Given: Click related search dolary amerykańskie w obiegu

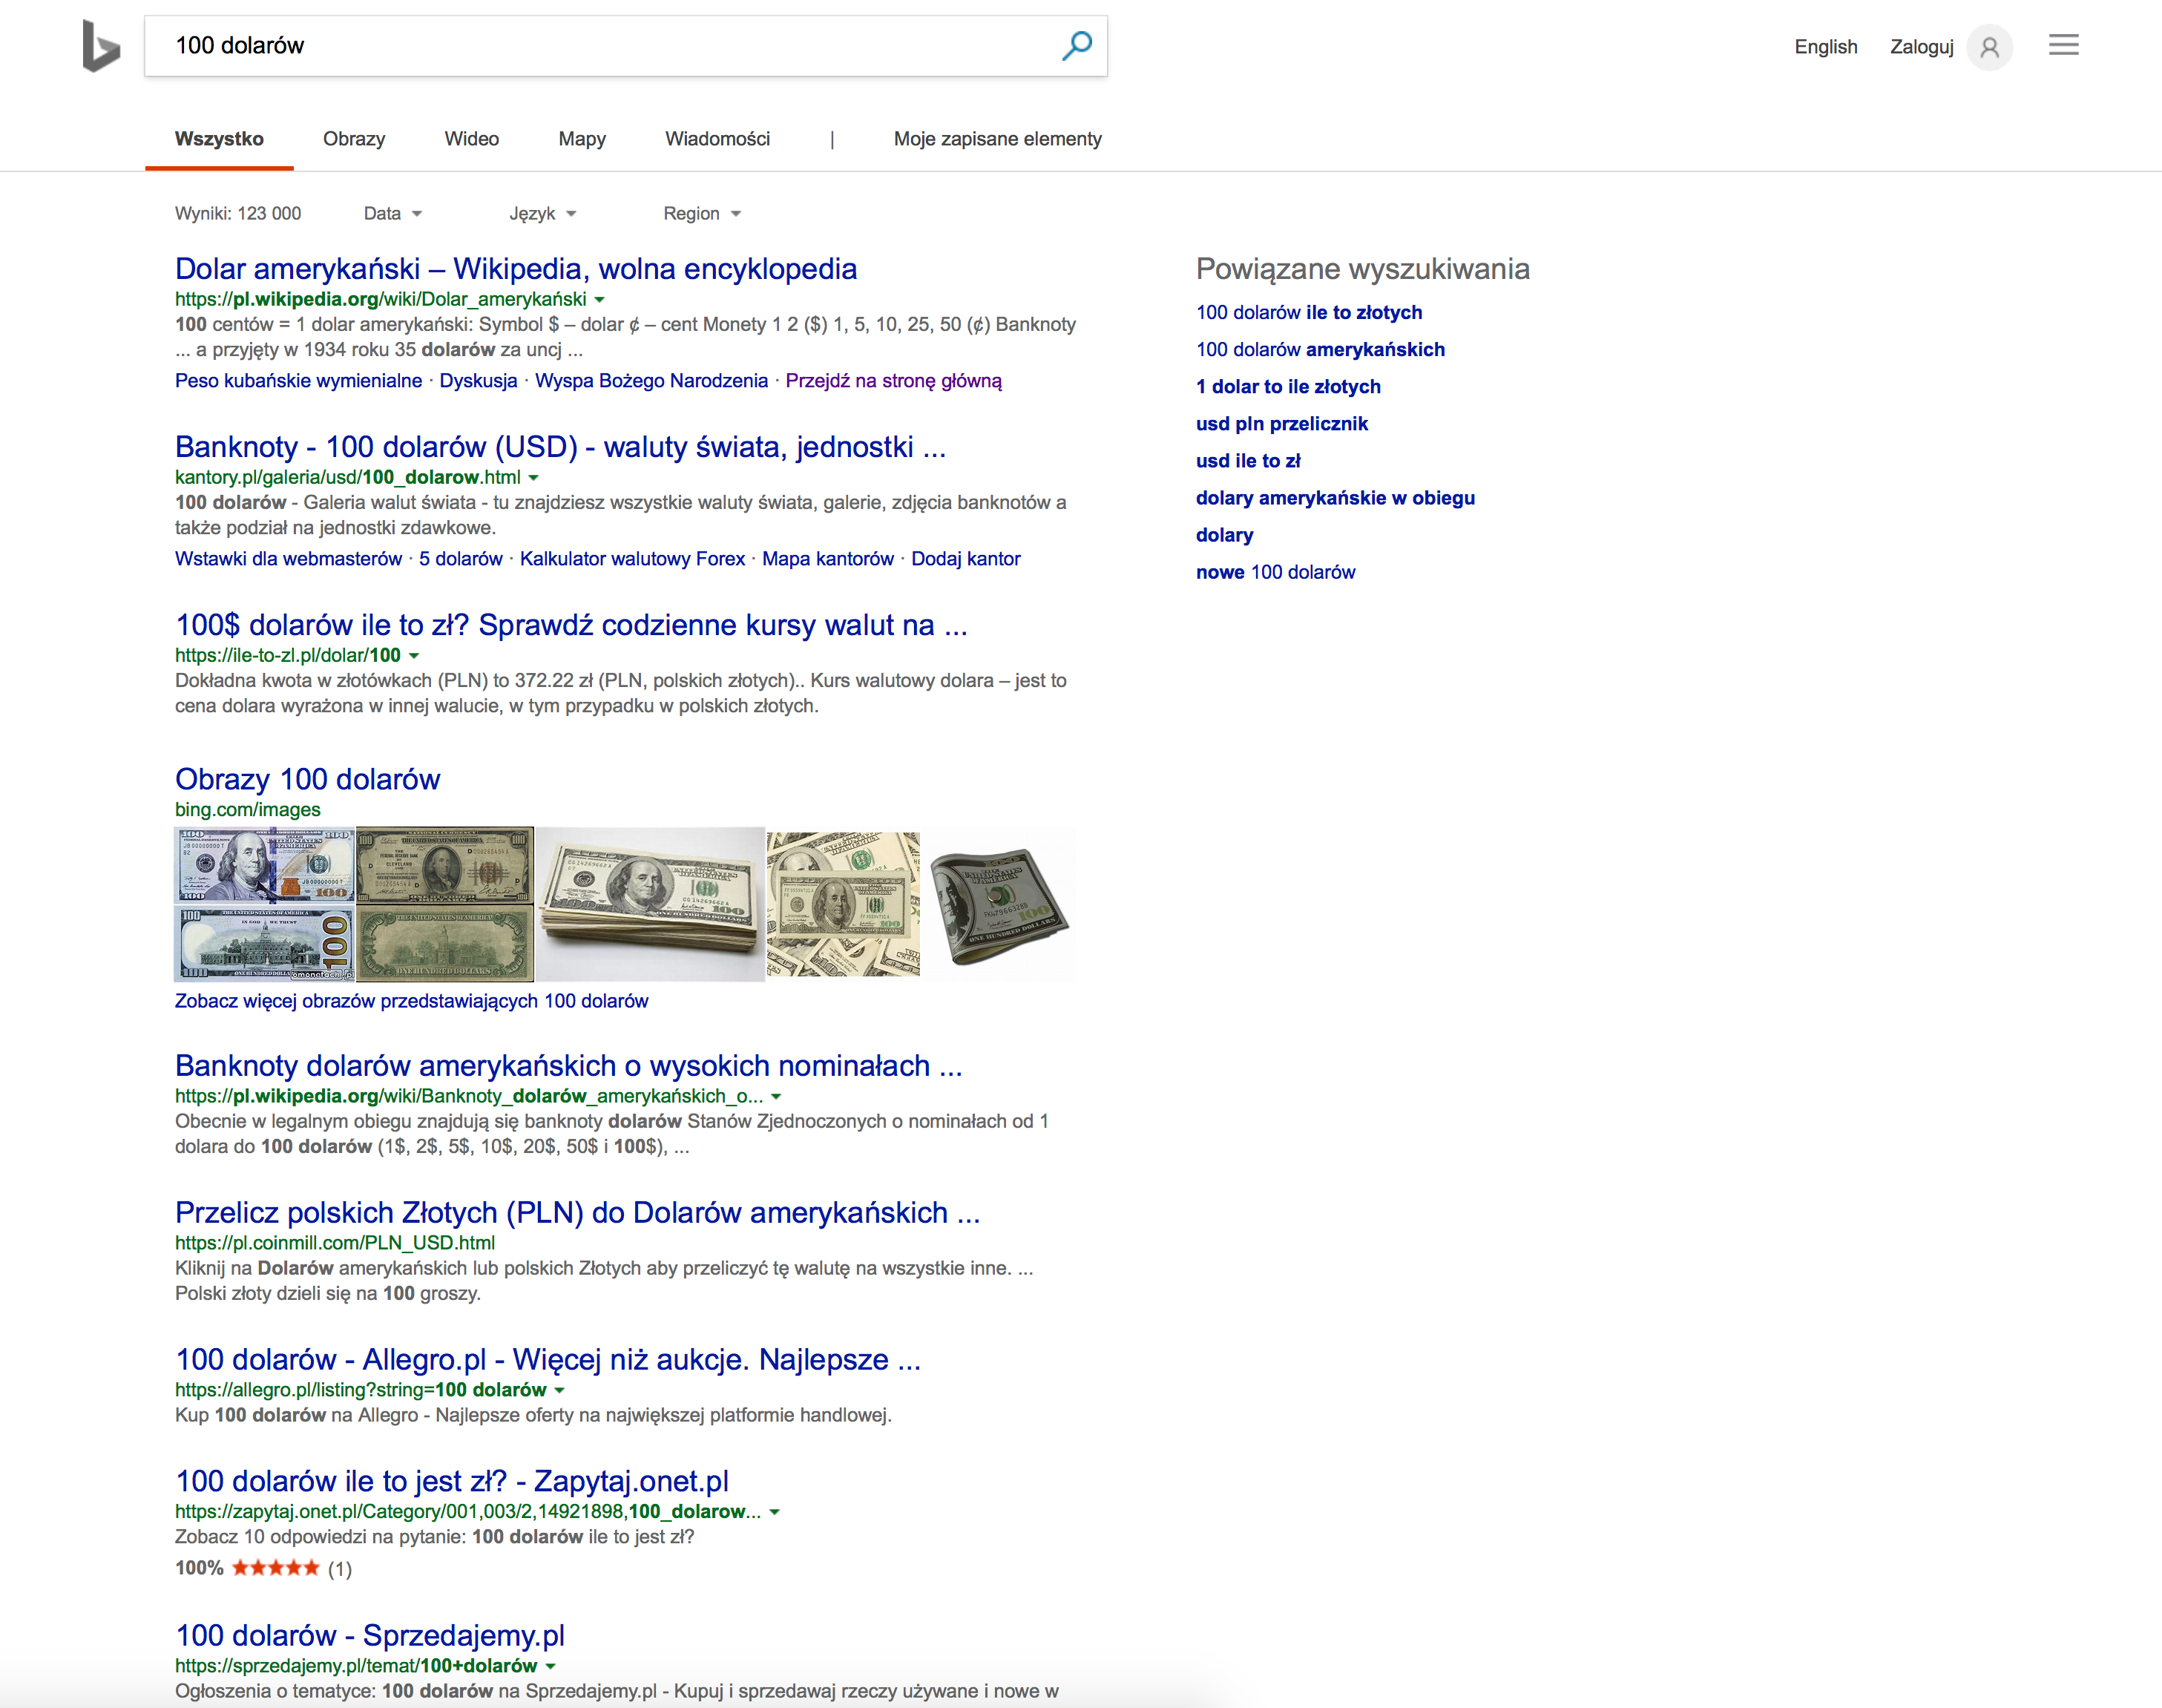Looking at the screenshot, I should [1335, 497].
